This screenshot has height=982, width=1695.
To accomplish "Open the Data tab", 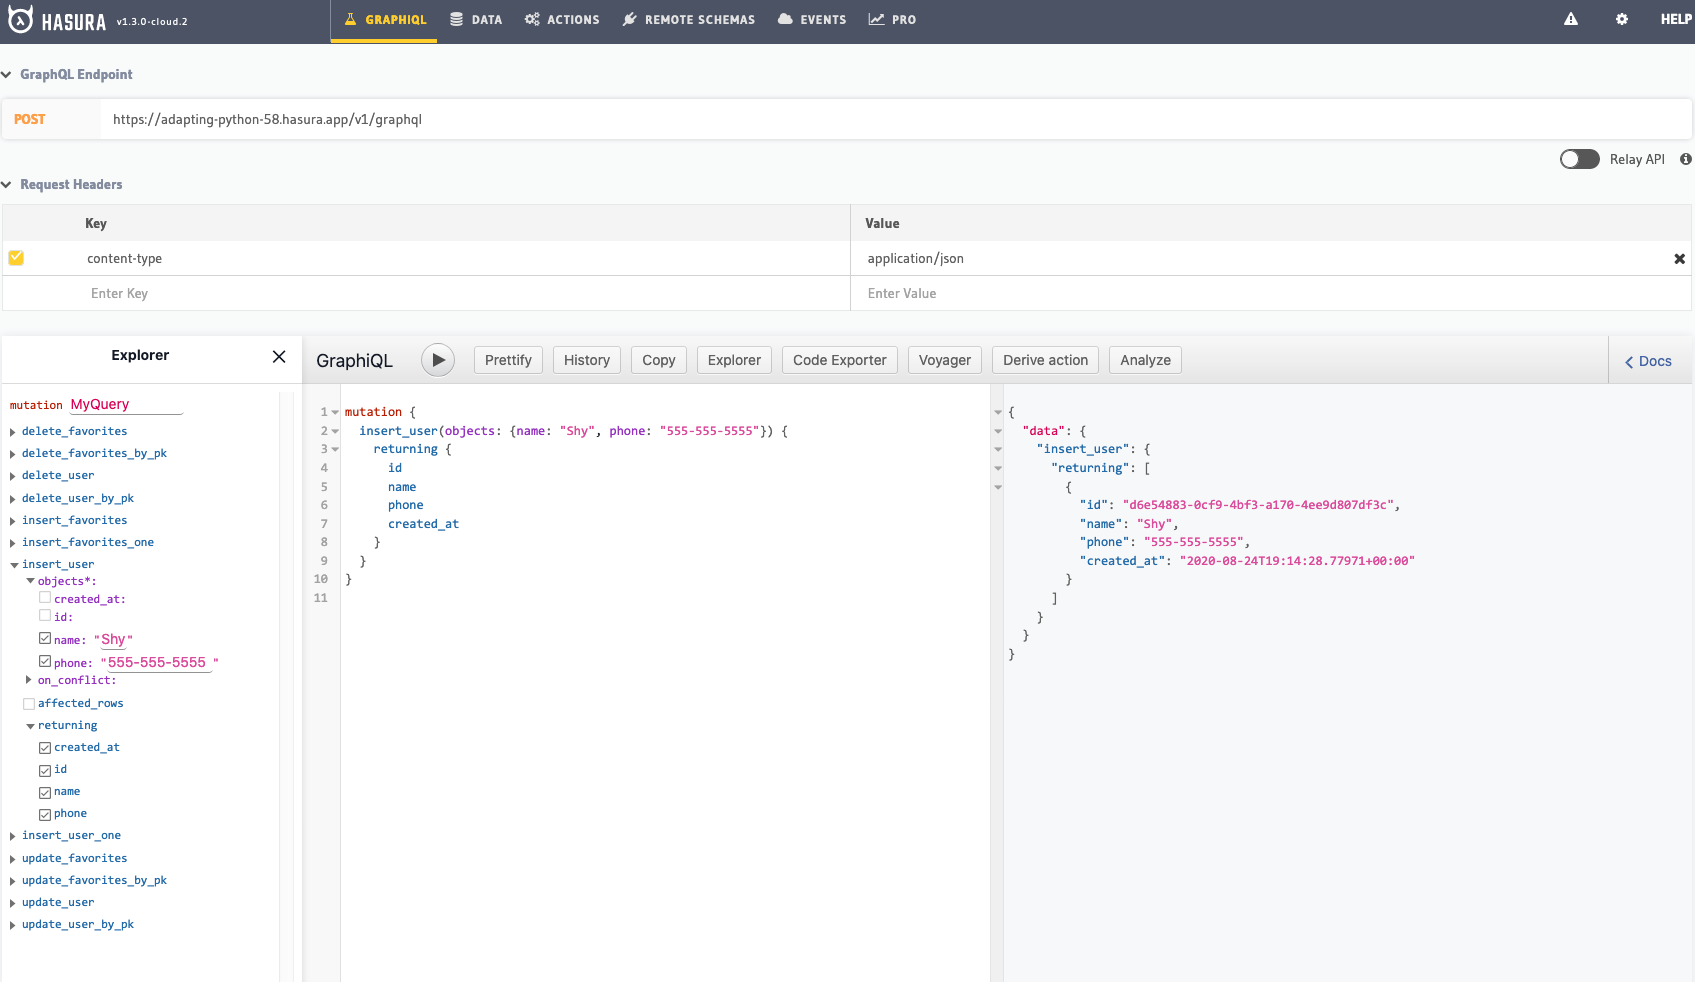I will [476, 20].
